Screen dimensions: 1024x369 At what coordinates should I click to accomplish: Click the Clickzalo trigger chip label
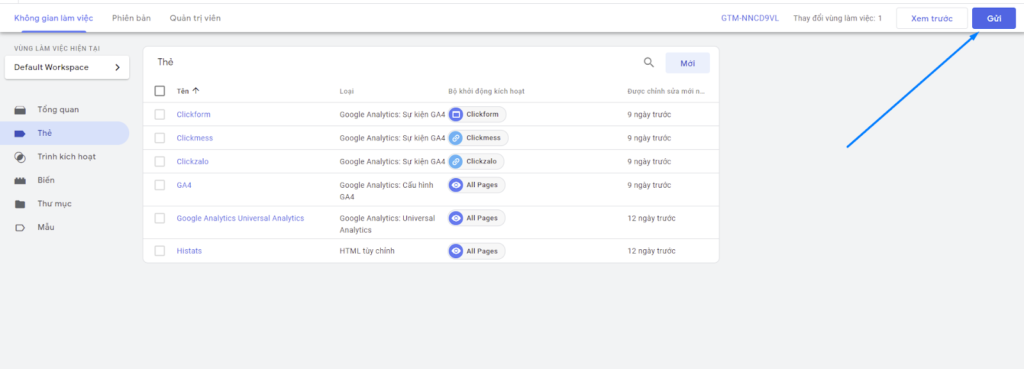coord(482,161)
